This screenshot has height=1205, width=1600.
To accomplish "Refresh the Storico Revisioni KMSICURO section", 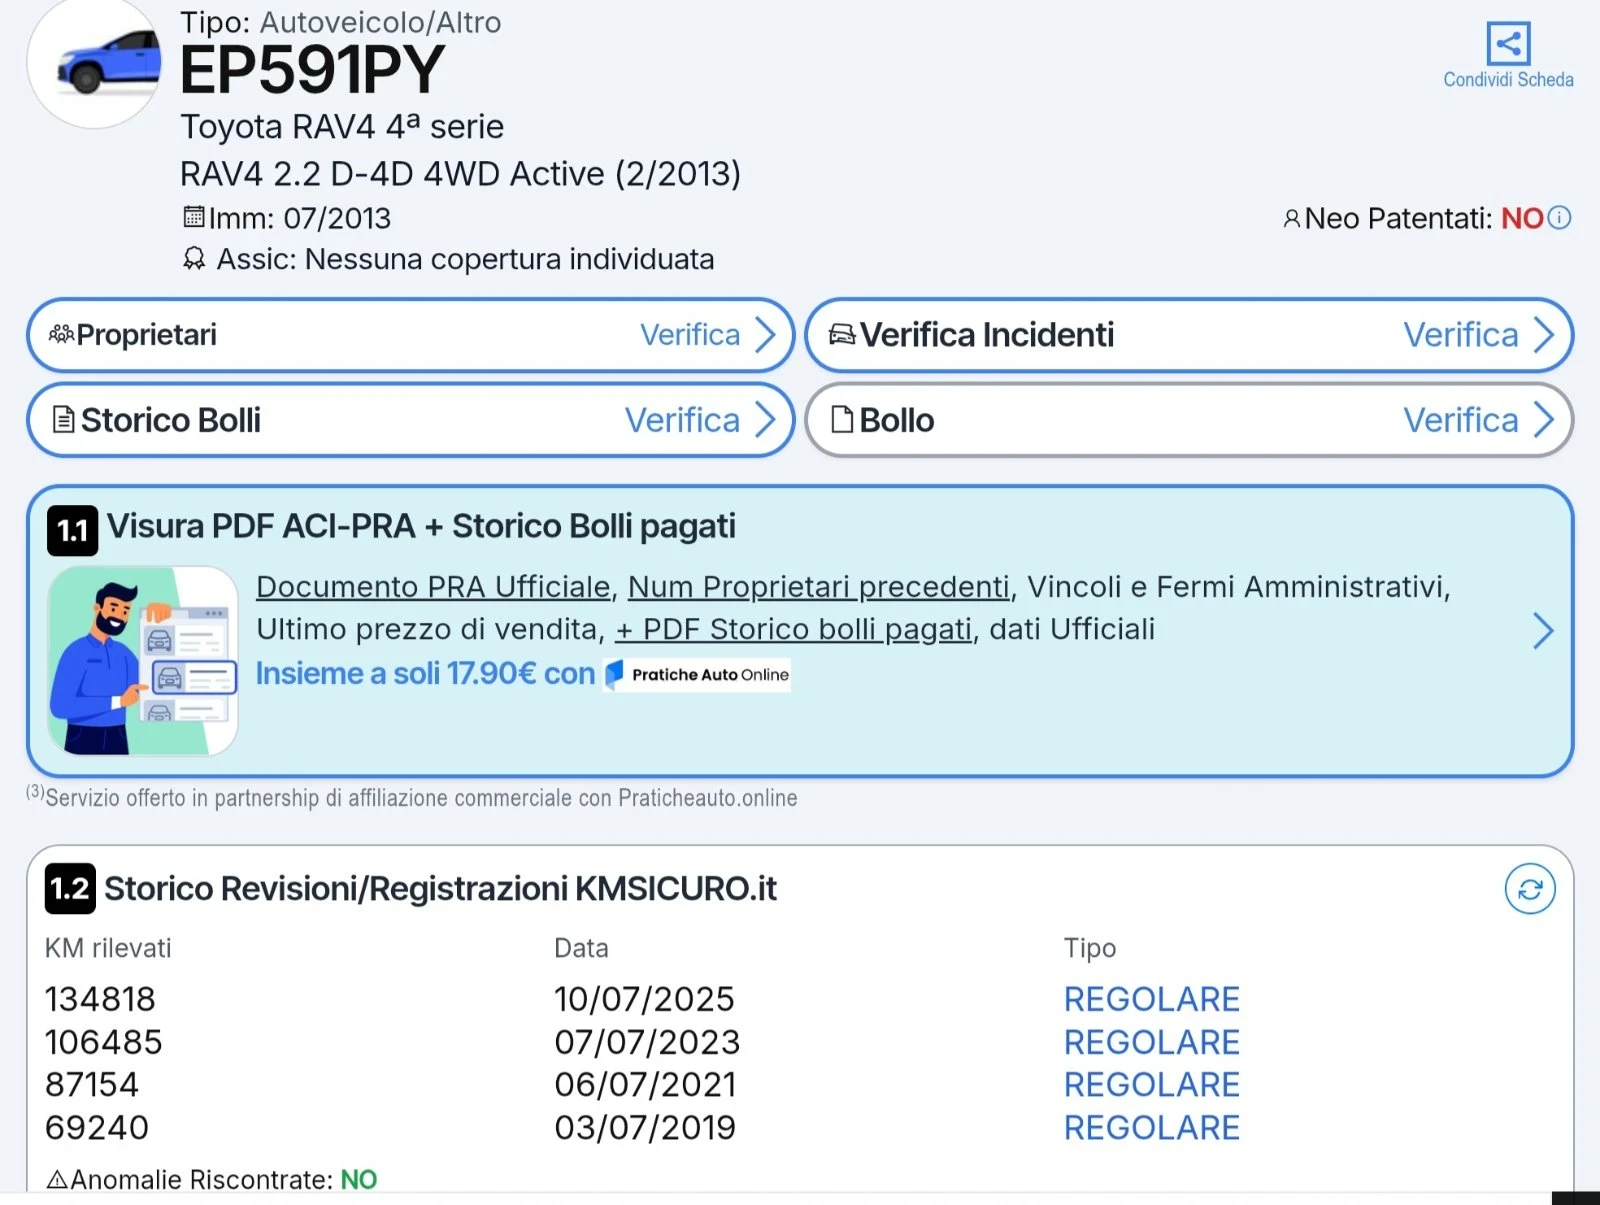I will click(1530, 889).
